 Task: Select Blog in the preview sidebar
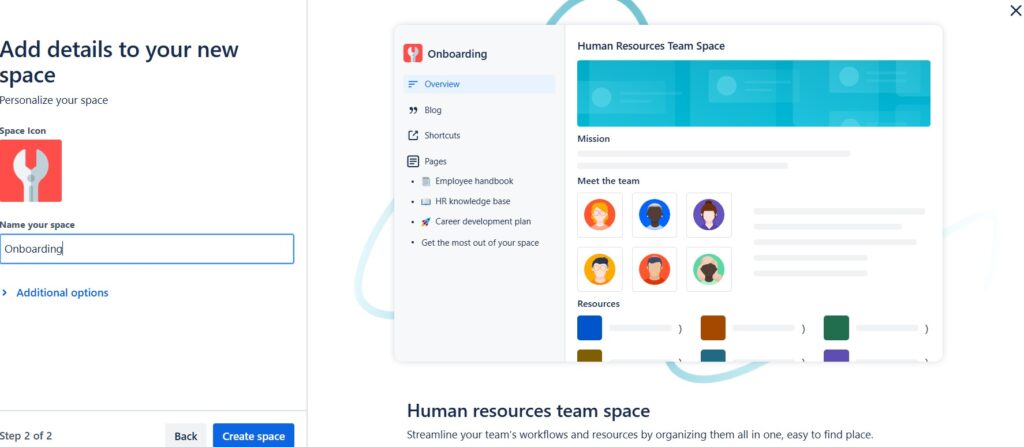click(432, 110)
